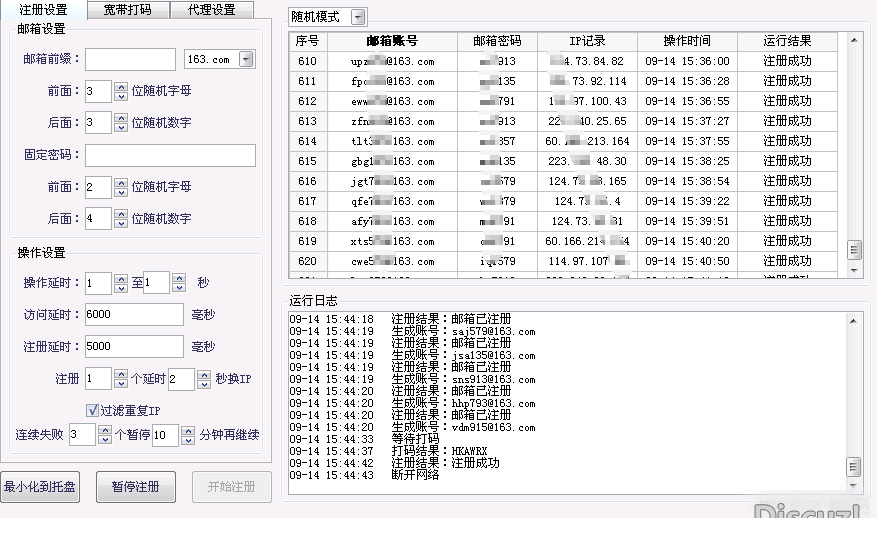Click the 开始注册 button
The width and height of the screenshot is (877, 541).
point(232,487)
